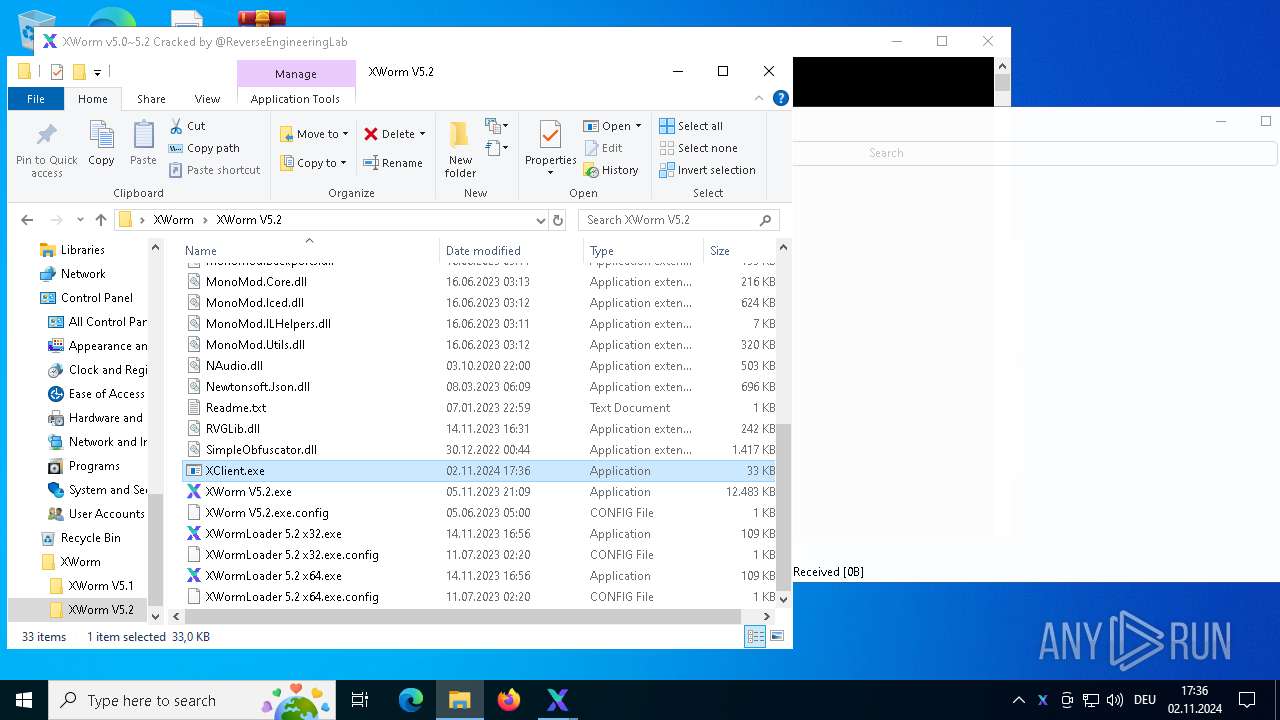Open Quick Access Toolbar customize dropdown

97,72
